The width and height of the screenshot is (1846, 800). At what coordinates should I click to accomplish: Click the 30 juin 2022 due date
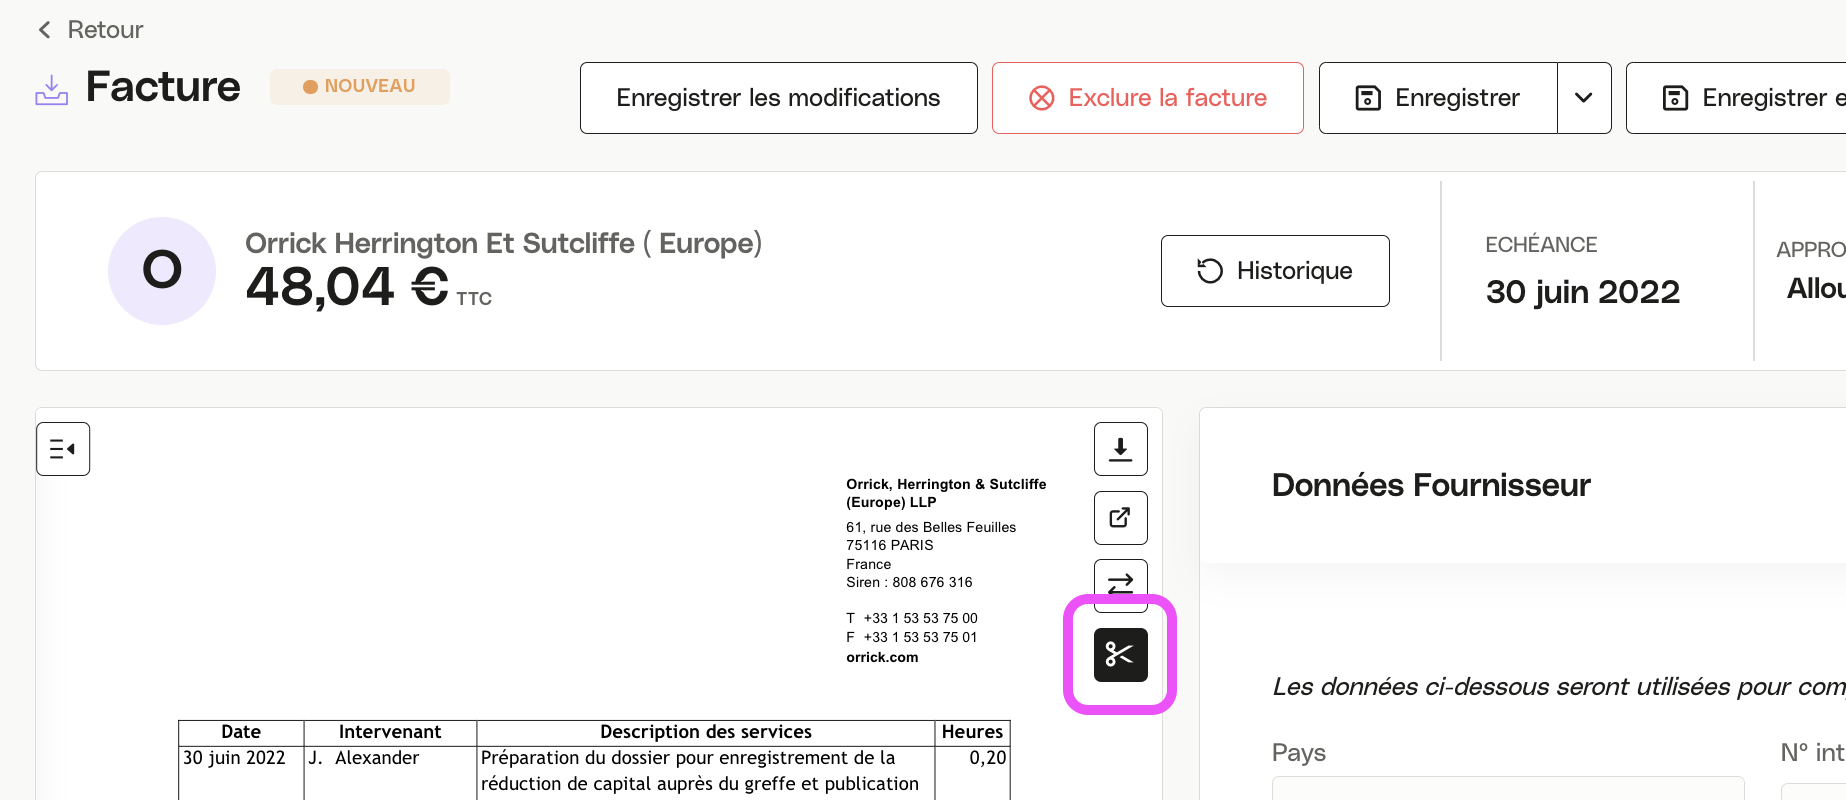tap(1582, 292)
